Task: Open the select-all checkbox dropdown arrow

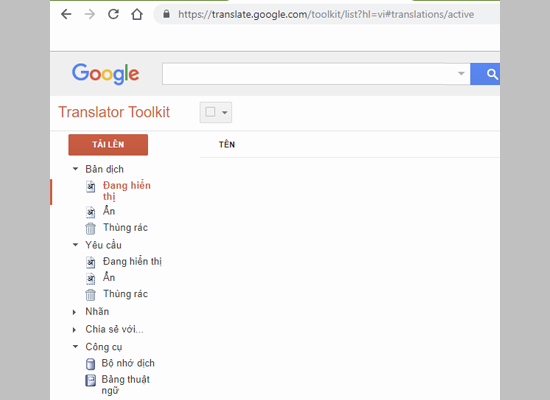Action: coord(225,113)
